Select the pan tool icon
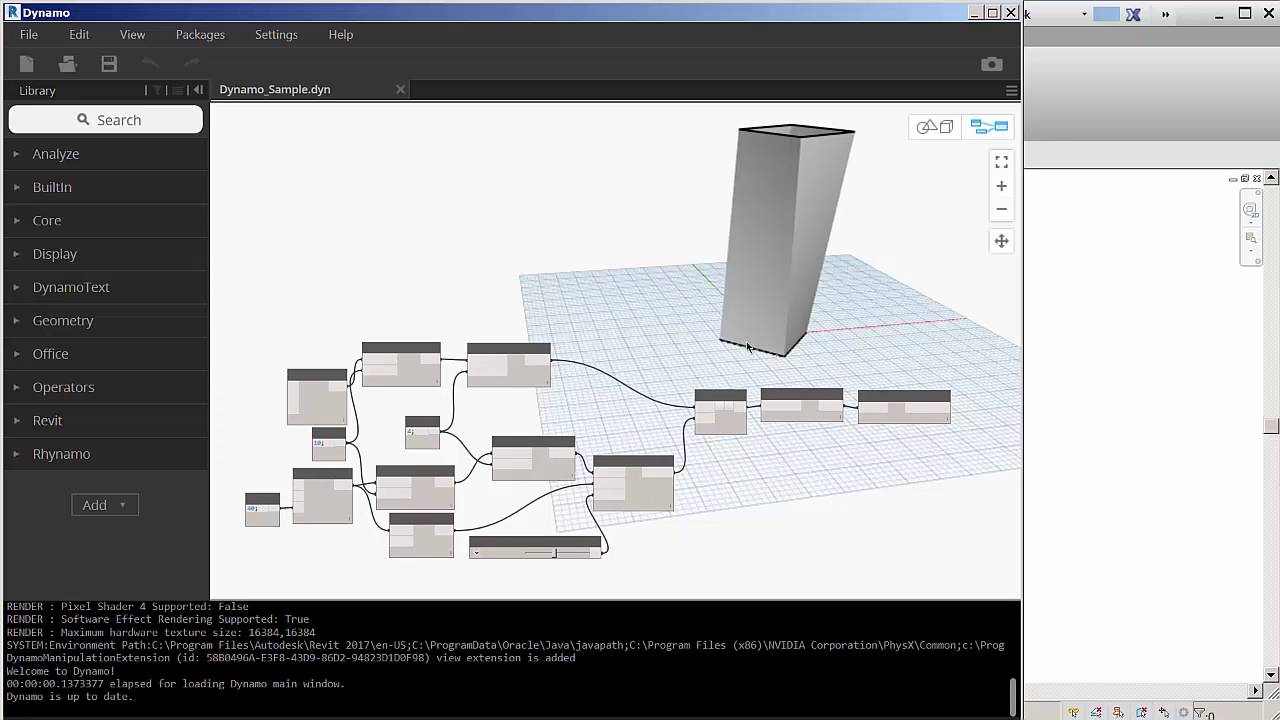Image resolution: width=1280 pixels, height=720 pixels. tap(1001, 240)
